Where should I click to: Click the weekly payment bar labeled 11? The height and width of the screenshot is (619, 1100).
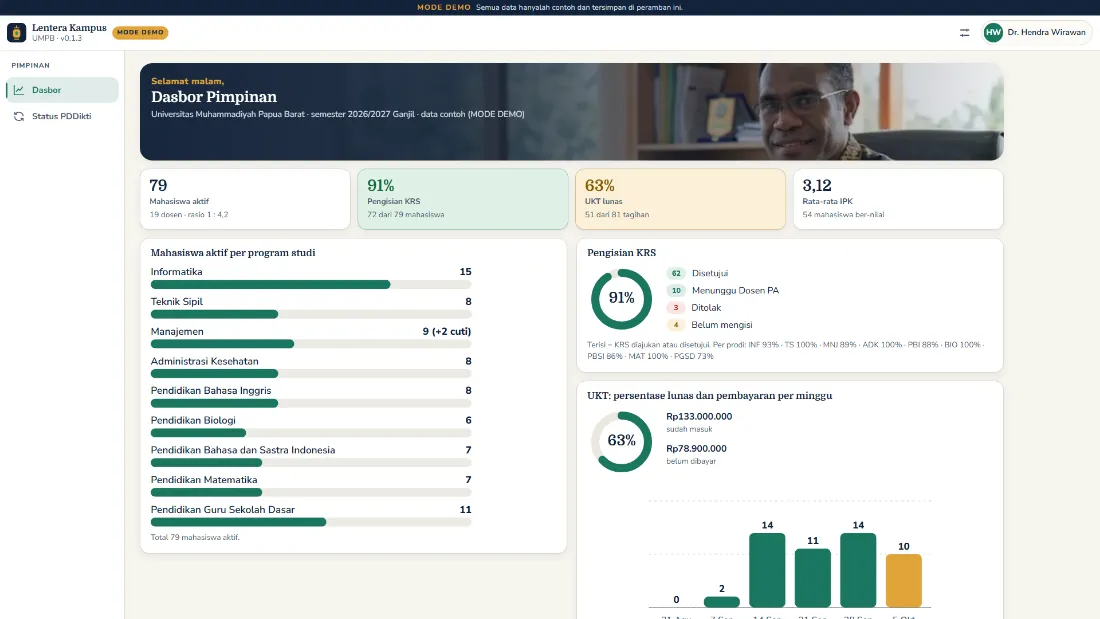[x=812, y=578]
